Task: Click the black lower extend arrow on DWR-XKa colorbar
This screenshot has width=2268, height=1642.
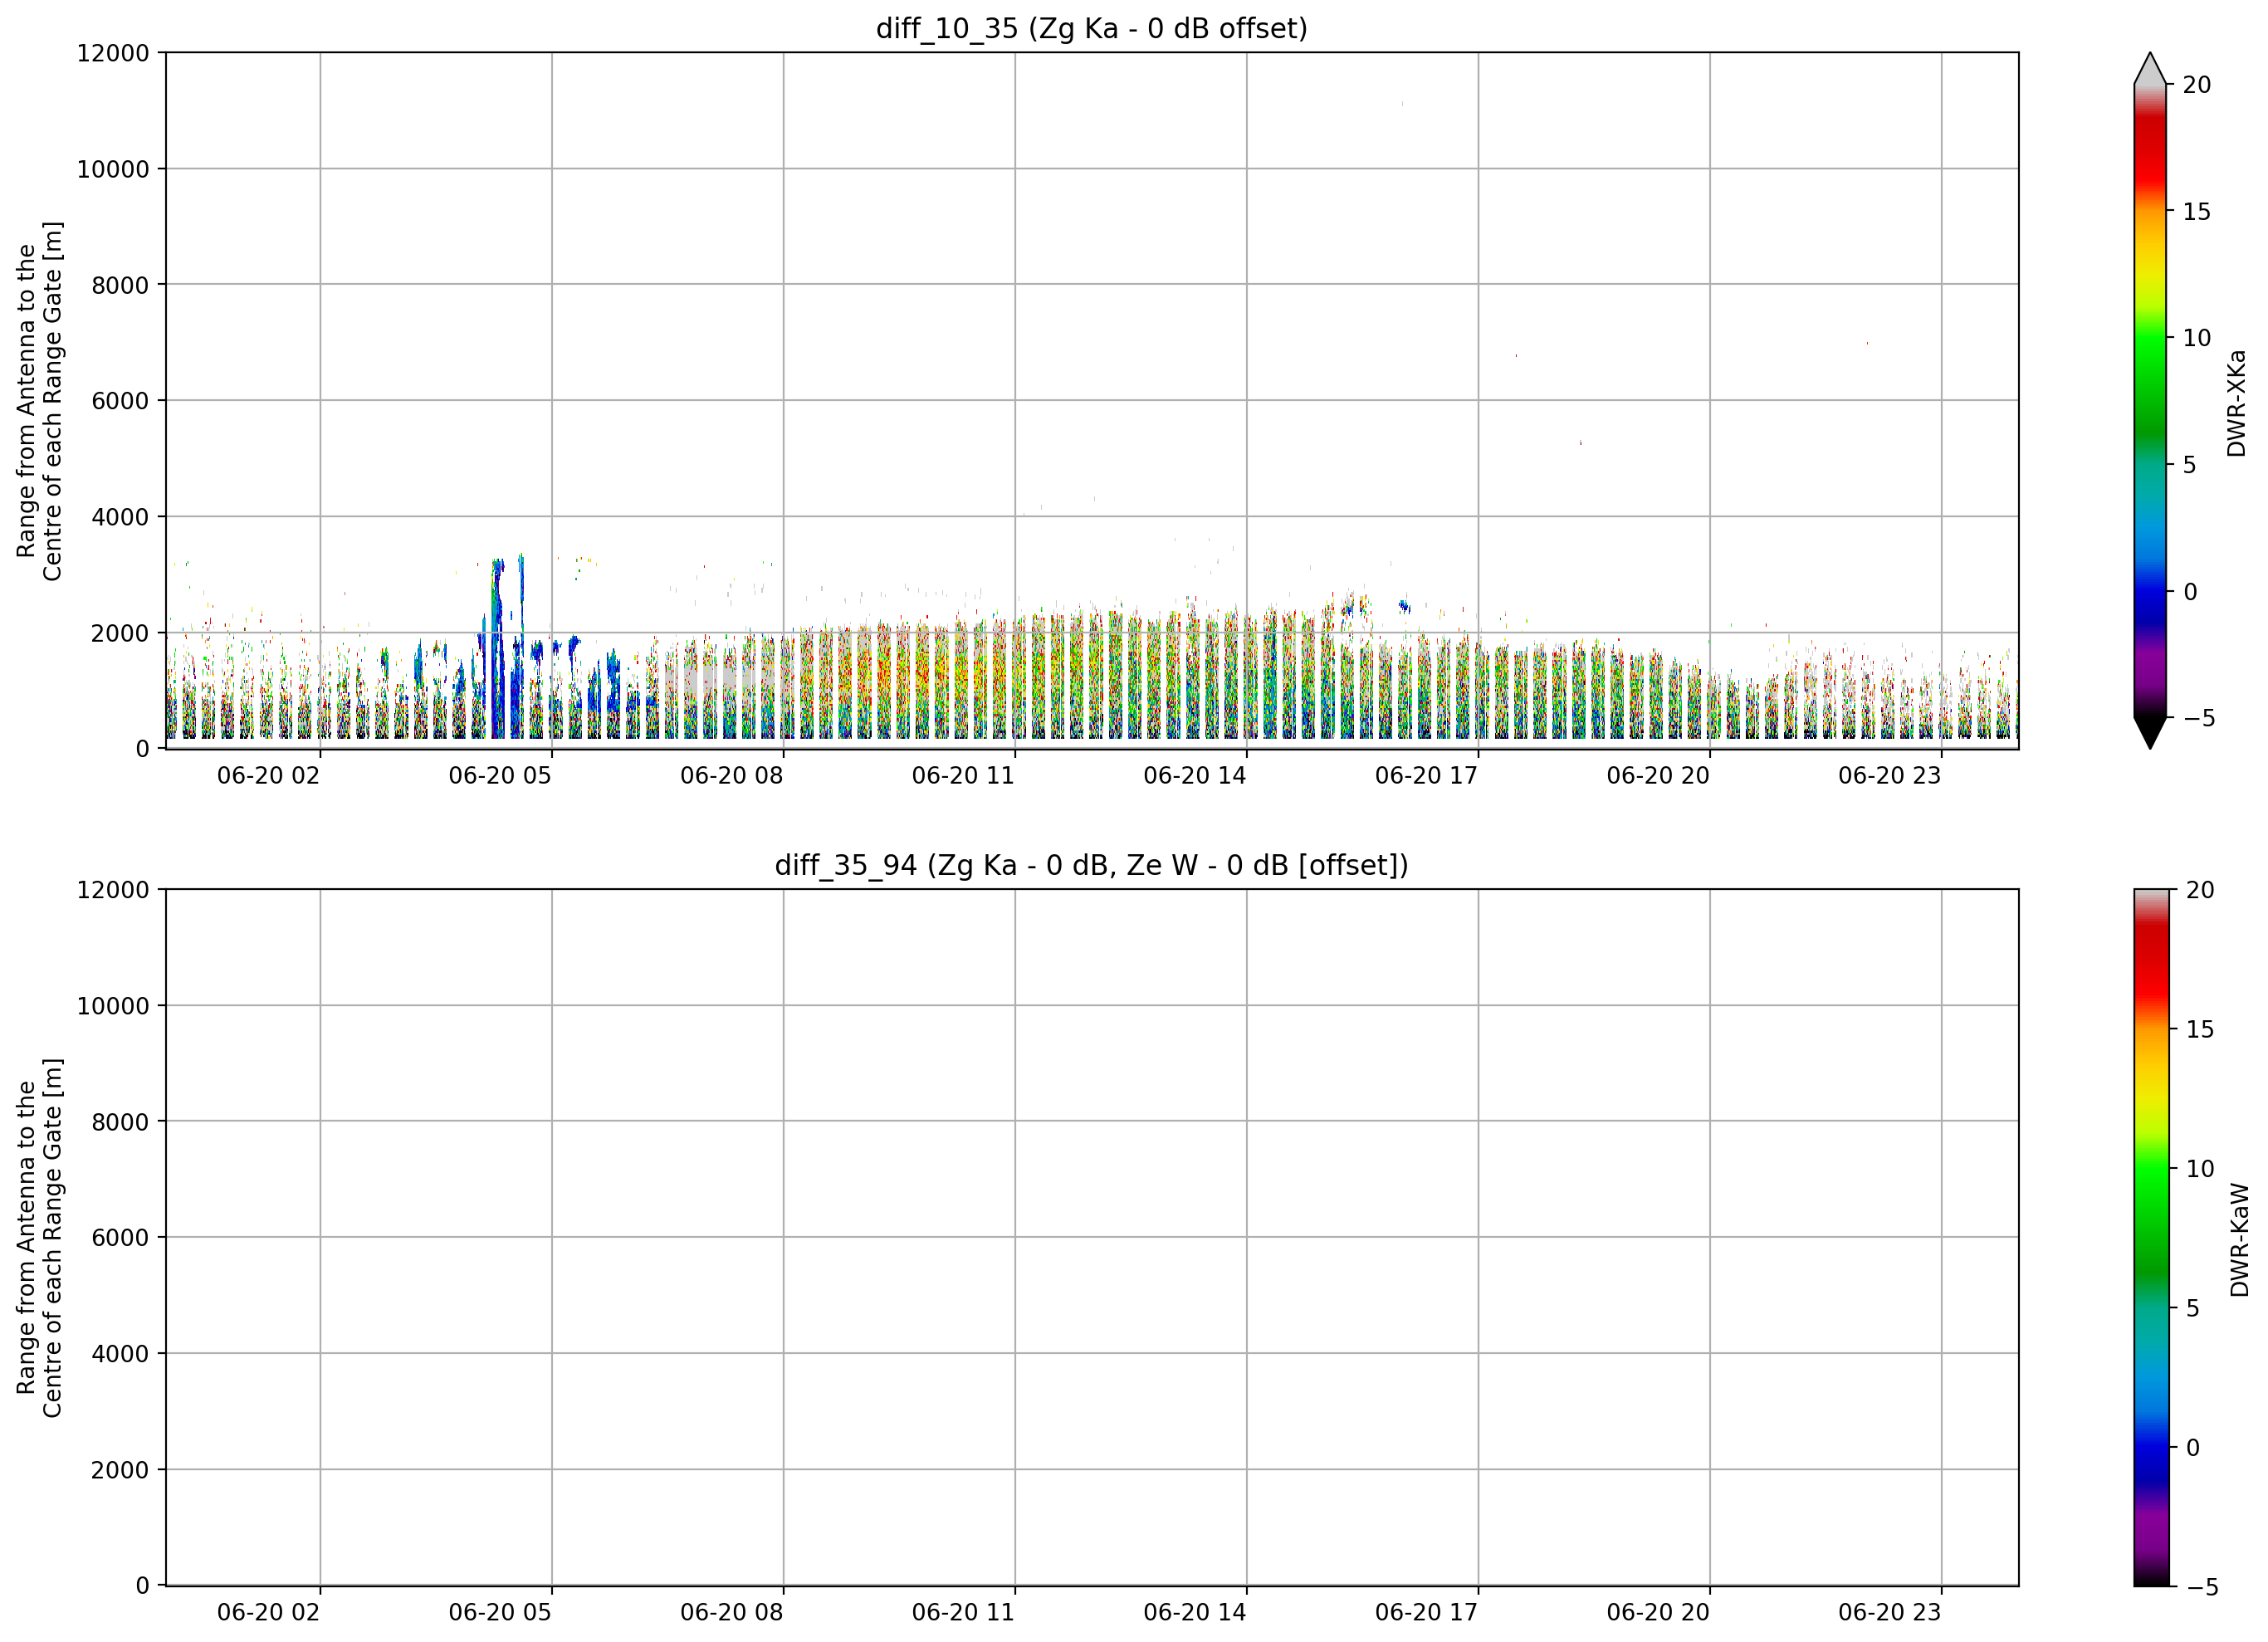Action: point(2150,732)
